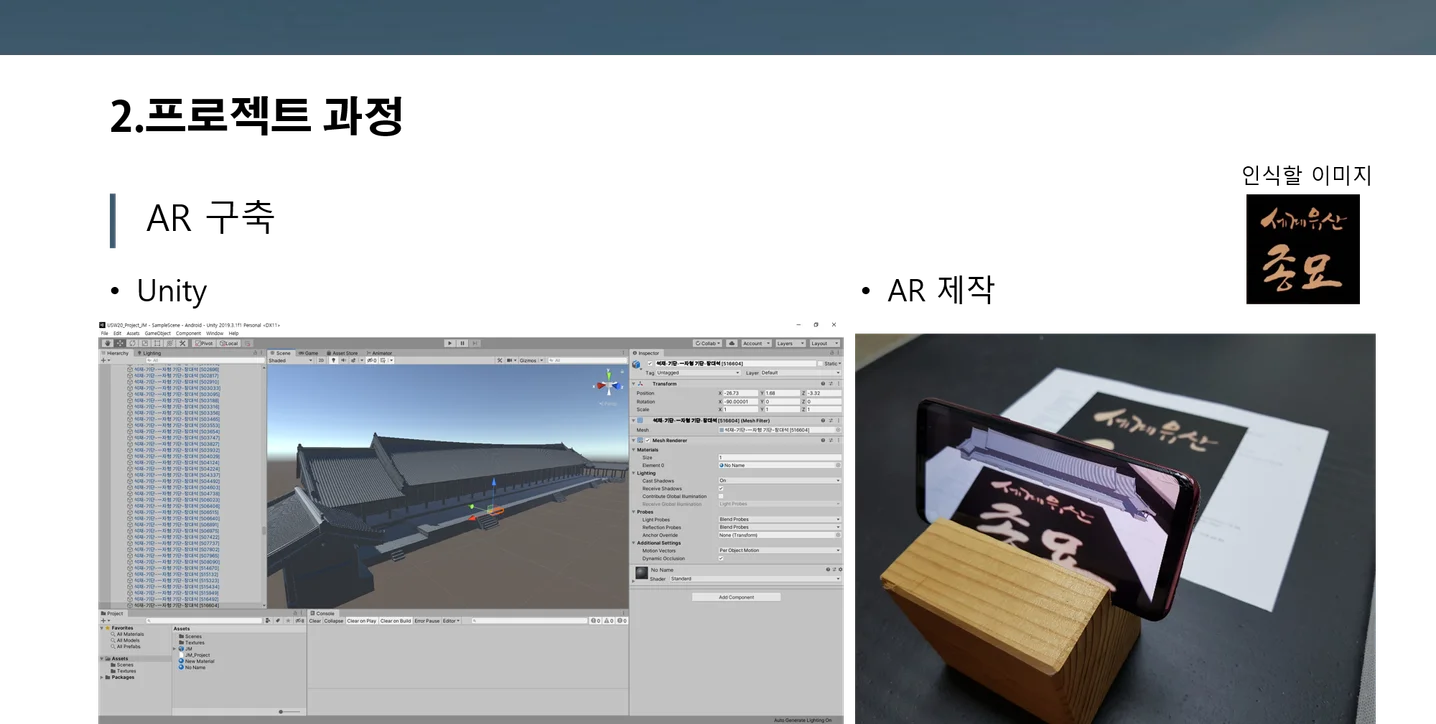Toggle the Receive Shadows checkbox
The height and width of the screenshot is (724, 1436).
click(721, 489)
